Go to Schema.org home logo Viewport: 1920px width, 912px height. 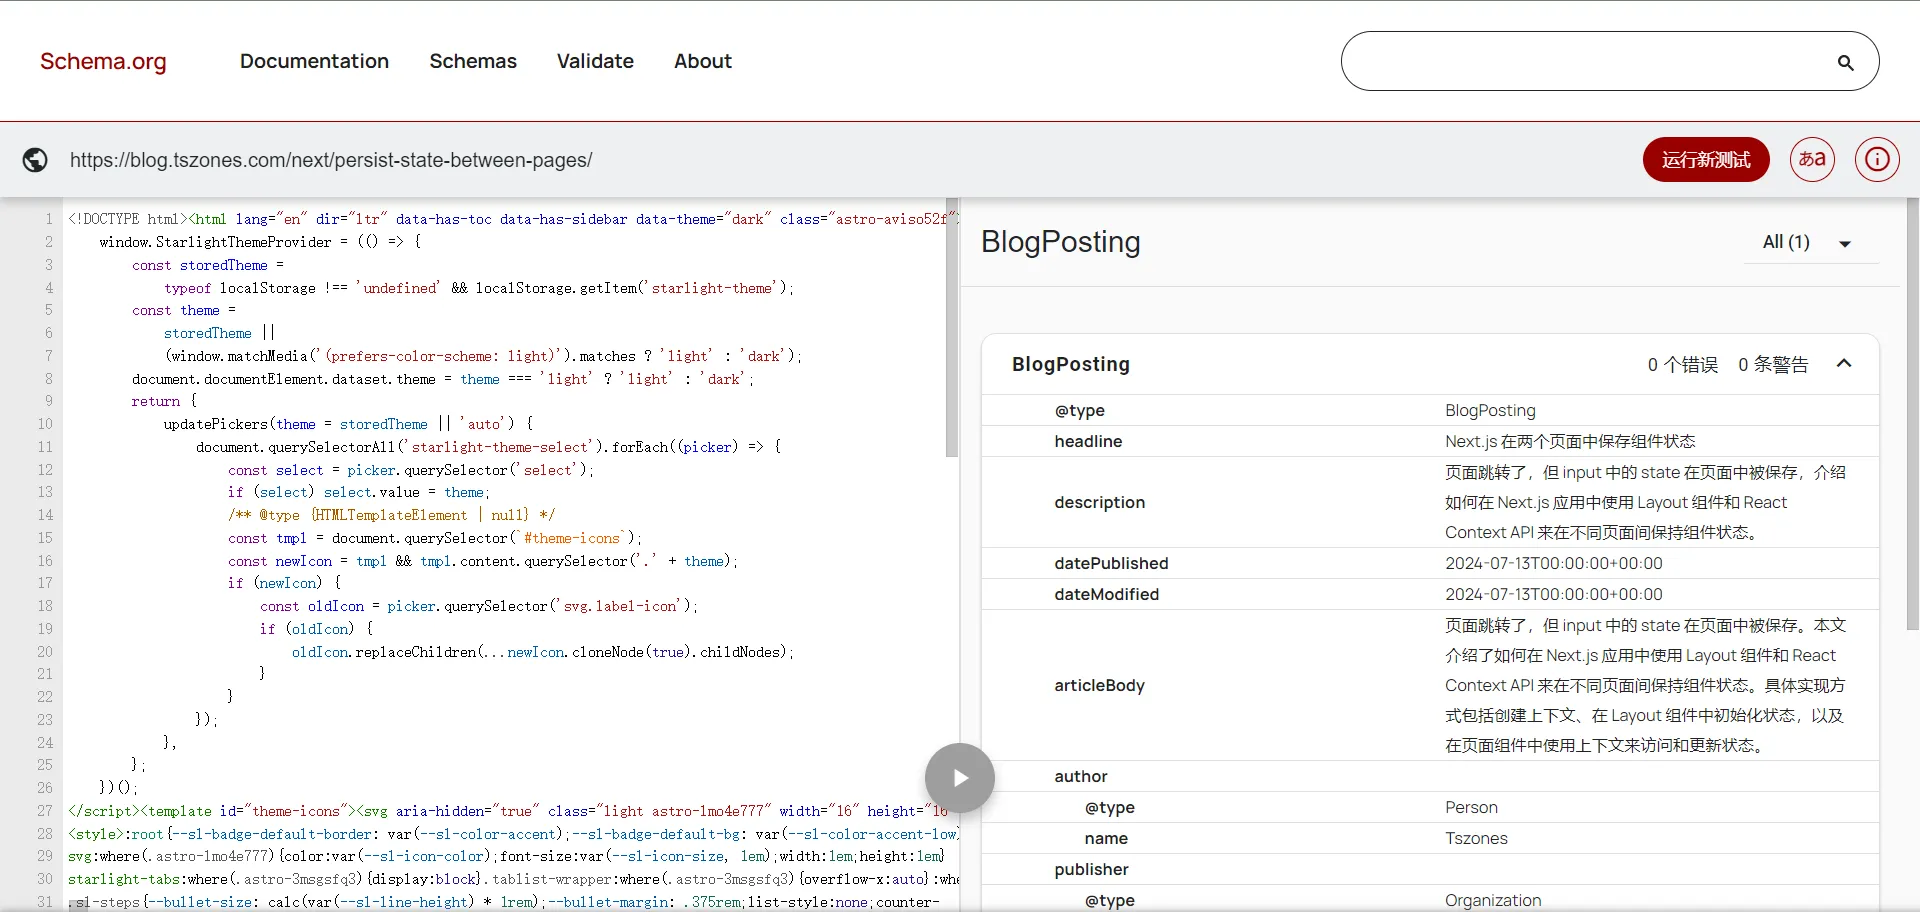pyautogui.click(x=103, y=62)
